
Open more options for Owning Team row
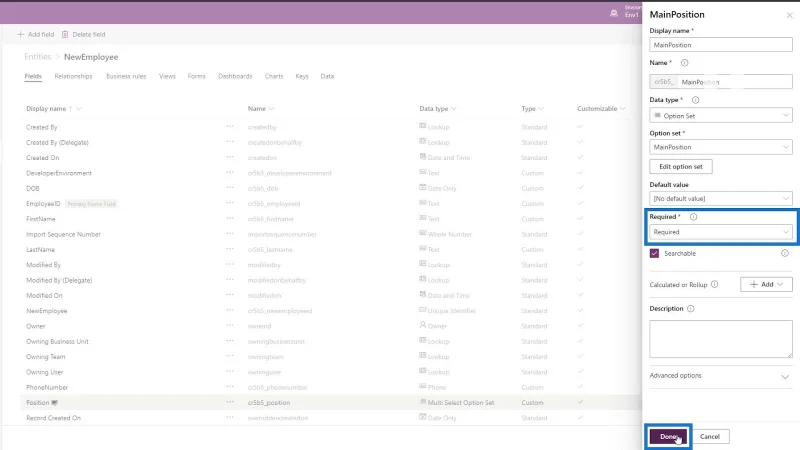point(230,356)
